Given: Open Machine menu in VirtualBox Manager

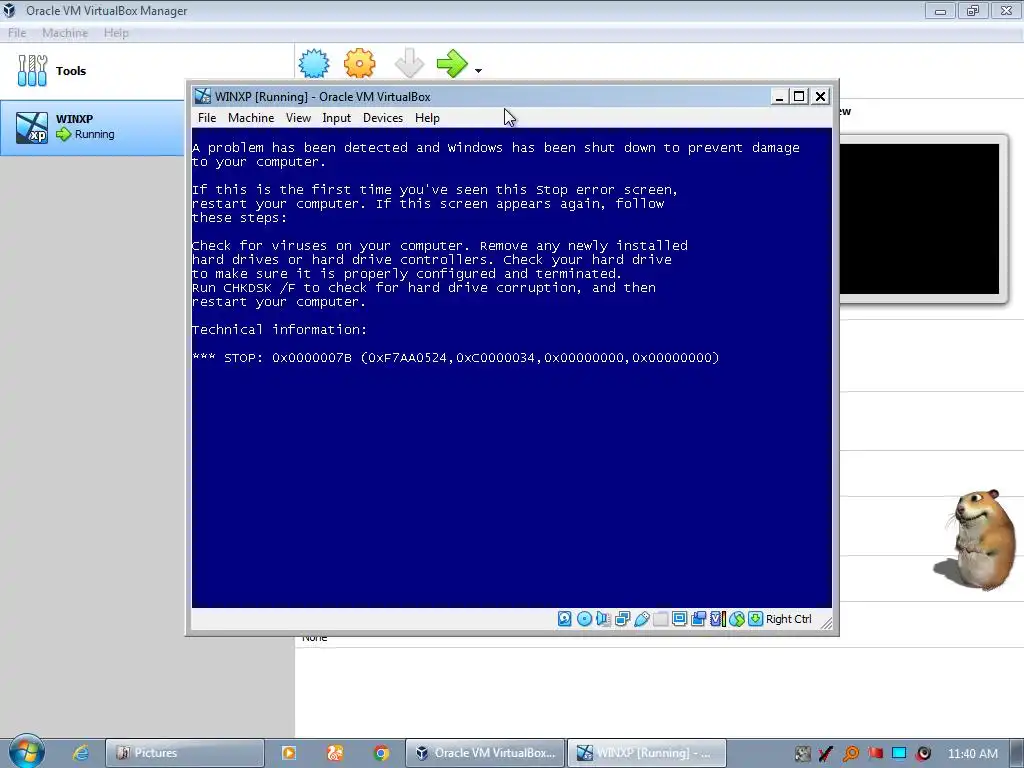Looking at the screenshot, I should coord(65,33).
